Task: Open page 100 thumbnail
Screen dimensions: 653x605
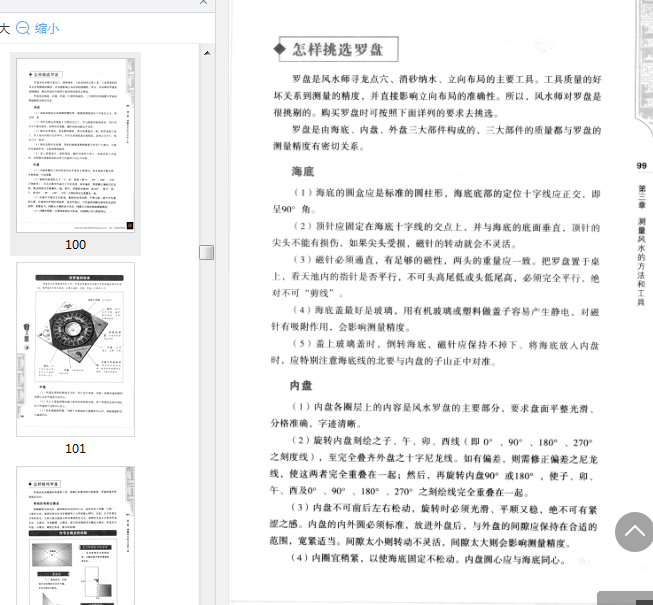Action: tap(75, 145)
